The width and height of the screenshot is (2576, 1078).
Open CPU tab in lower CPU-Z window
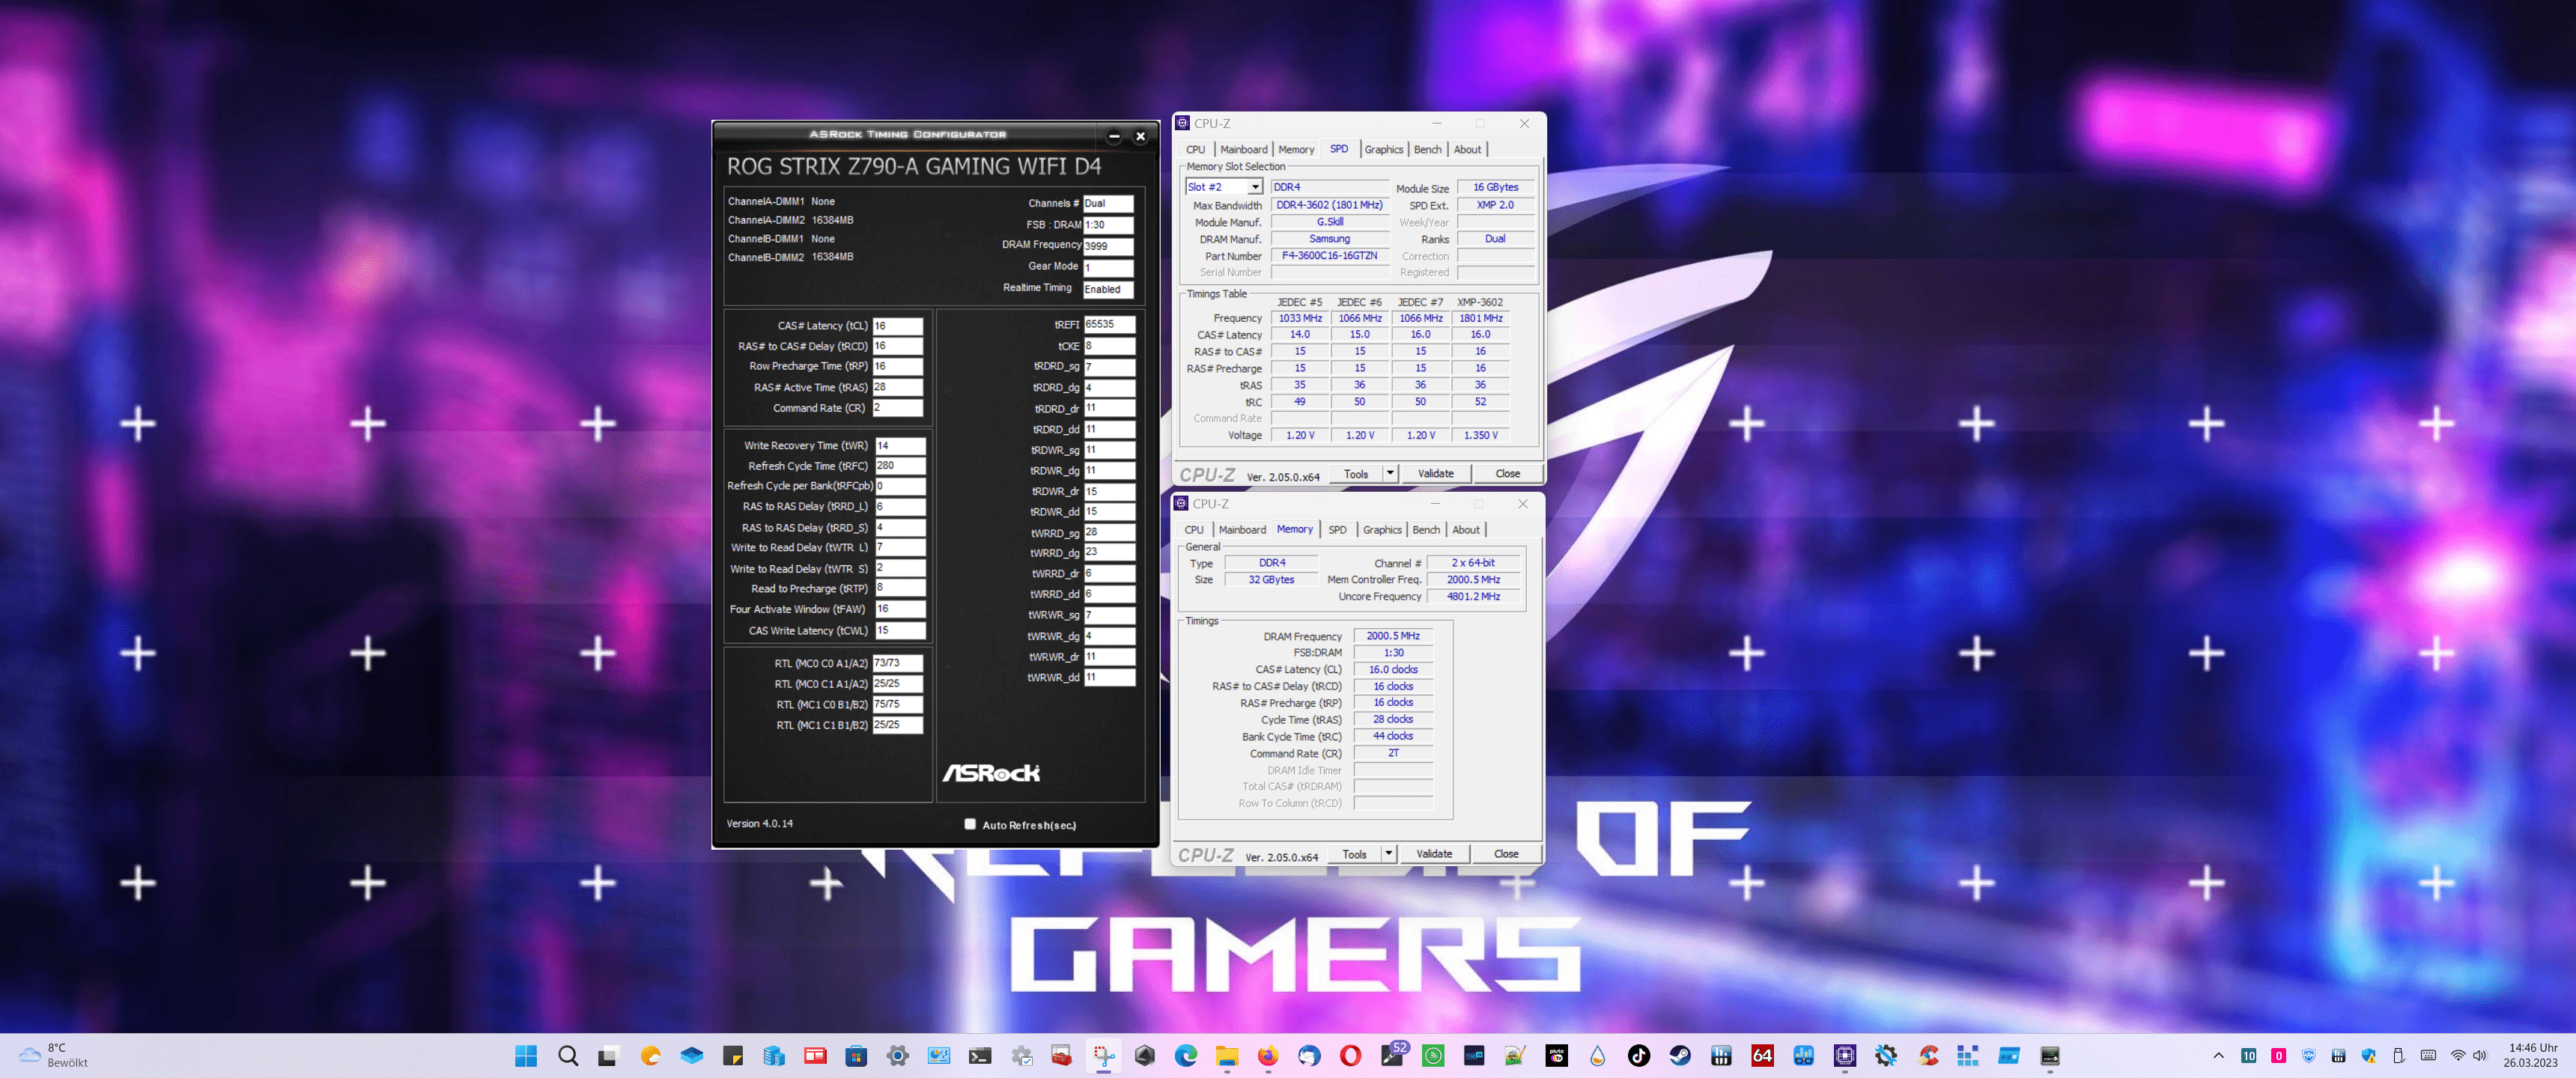(1194, 530)
